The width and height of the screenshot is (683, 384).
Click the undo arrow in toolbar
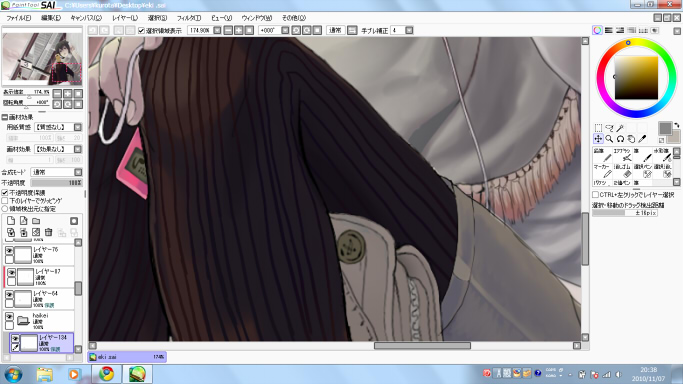tap(93, 30)
